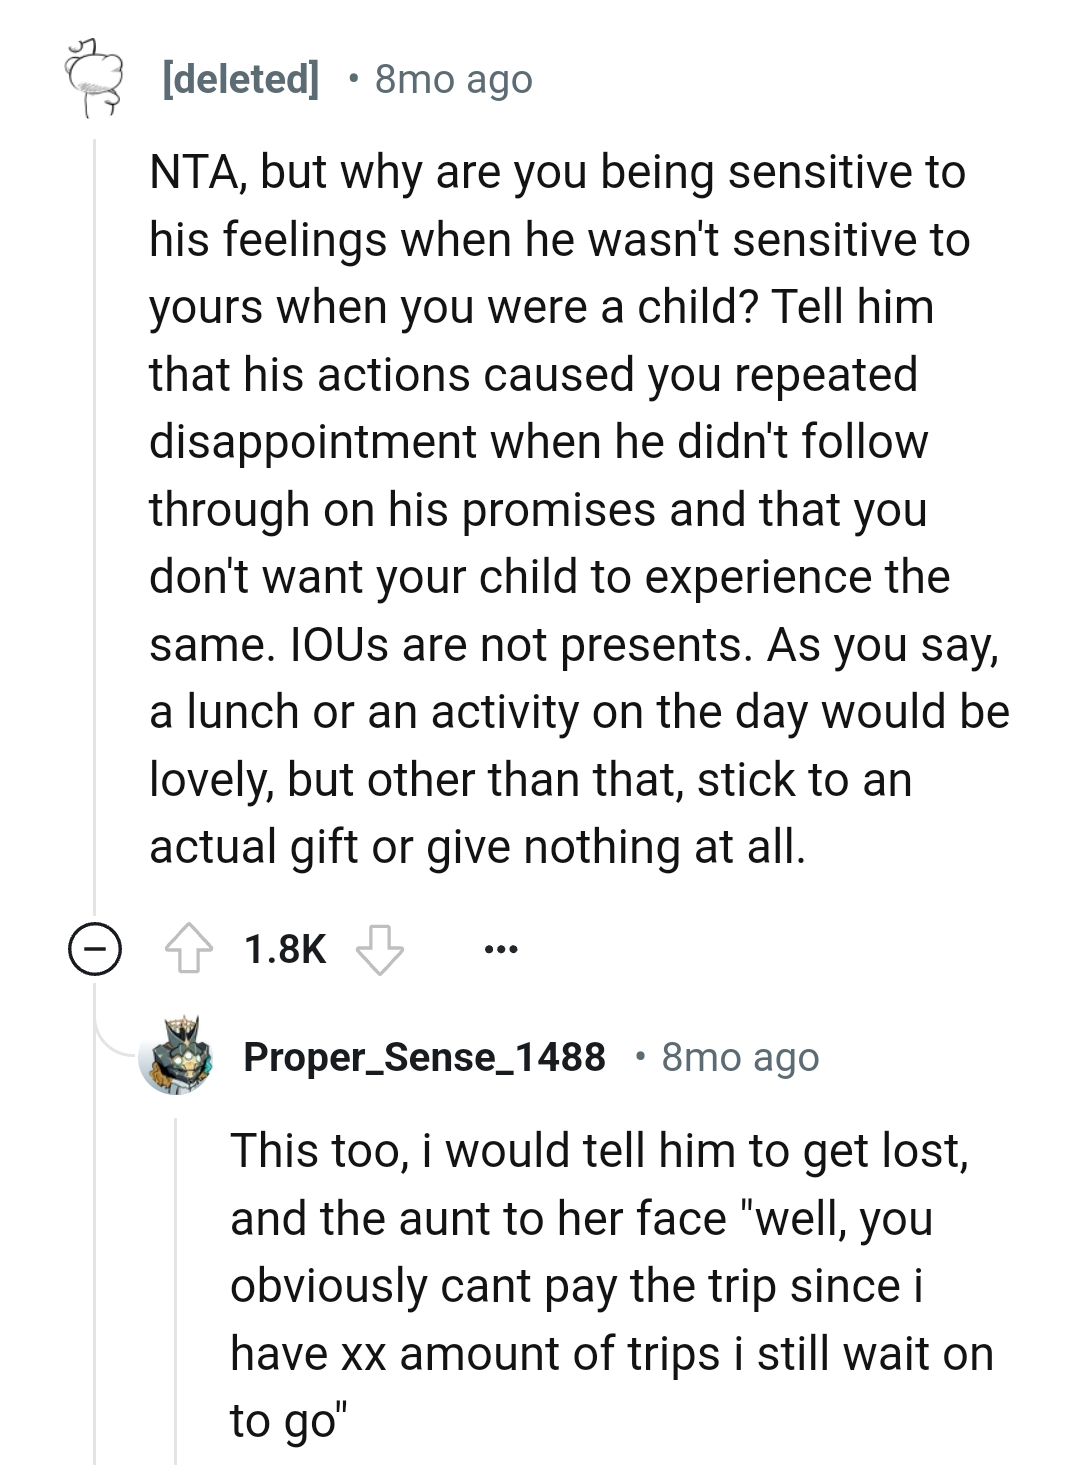
Task: Click the deleted user's default avatar
Action: pos(92,78)
